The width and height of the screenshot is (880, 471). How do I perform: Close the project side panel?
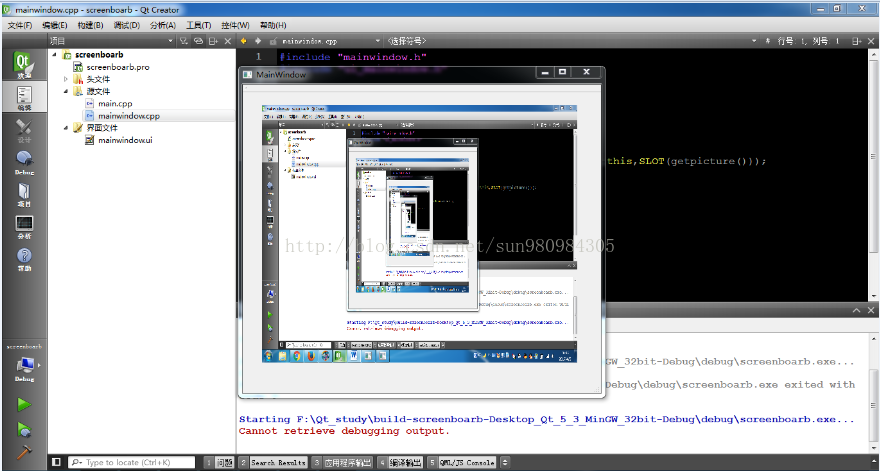coord(228,41)
